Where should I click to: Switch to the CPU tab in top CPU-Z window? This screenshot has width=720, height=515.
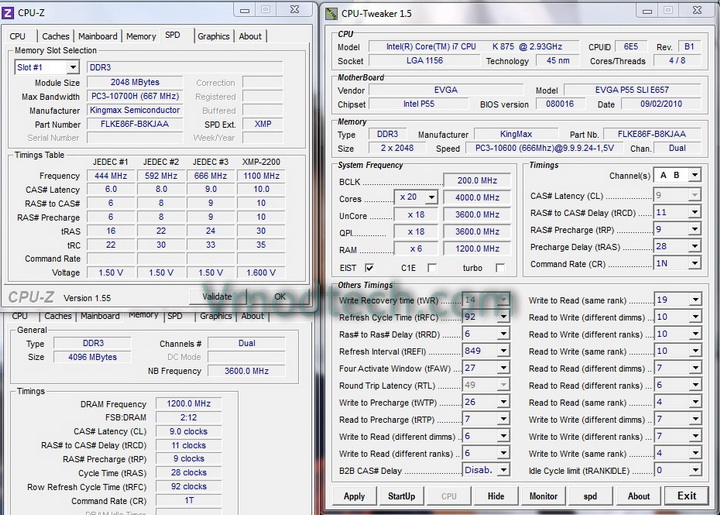17,36
